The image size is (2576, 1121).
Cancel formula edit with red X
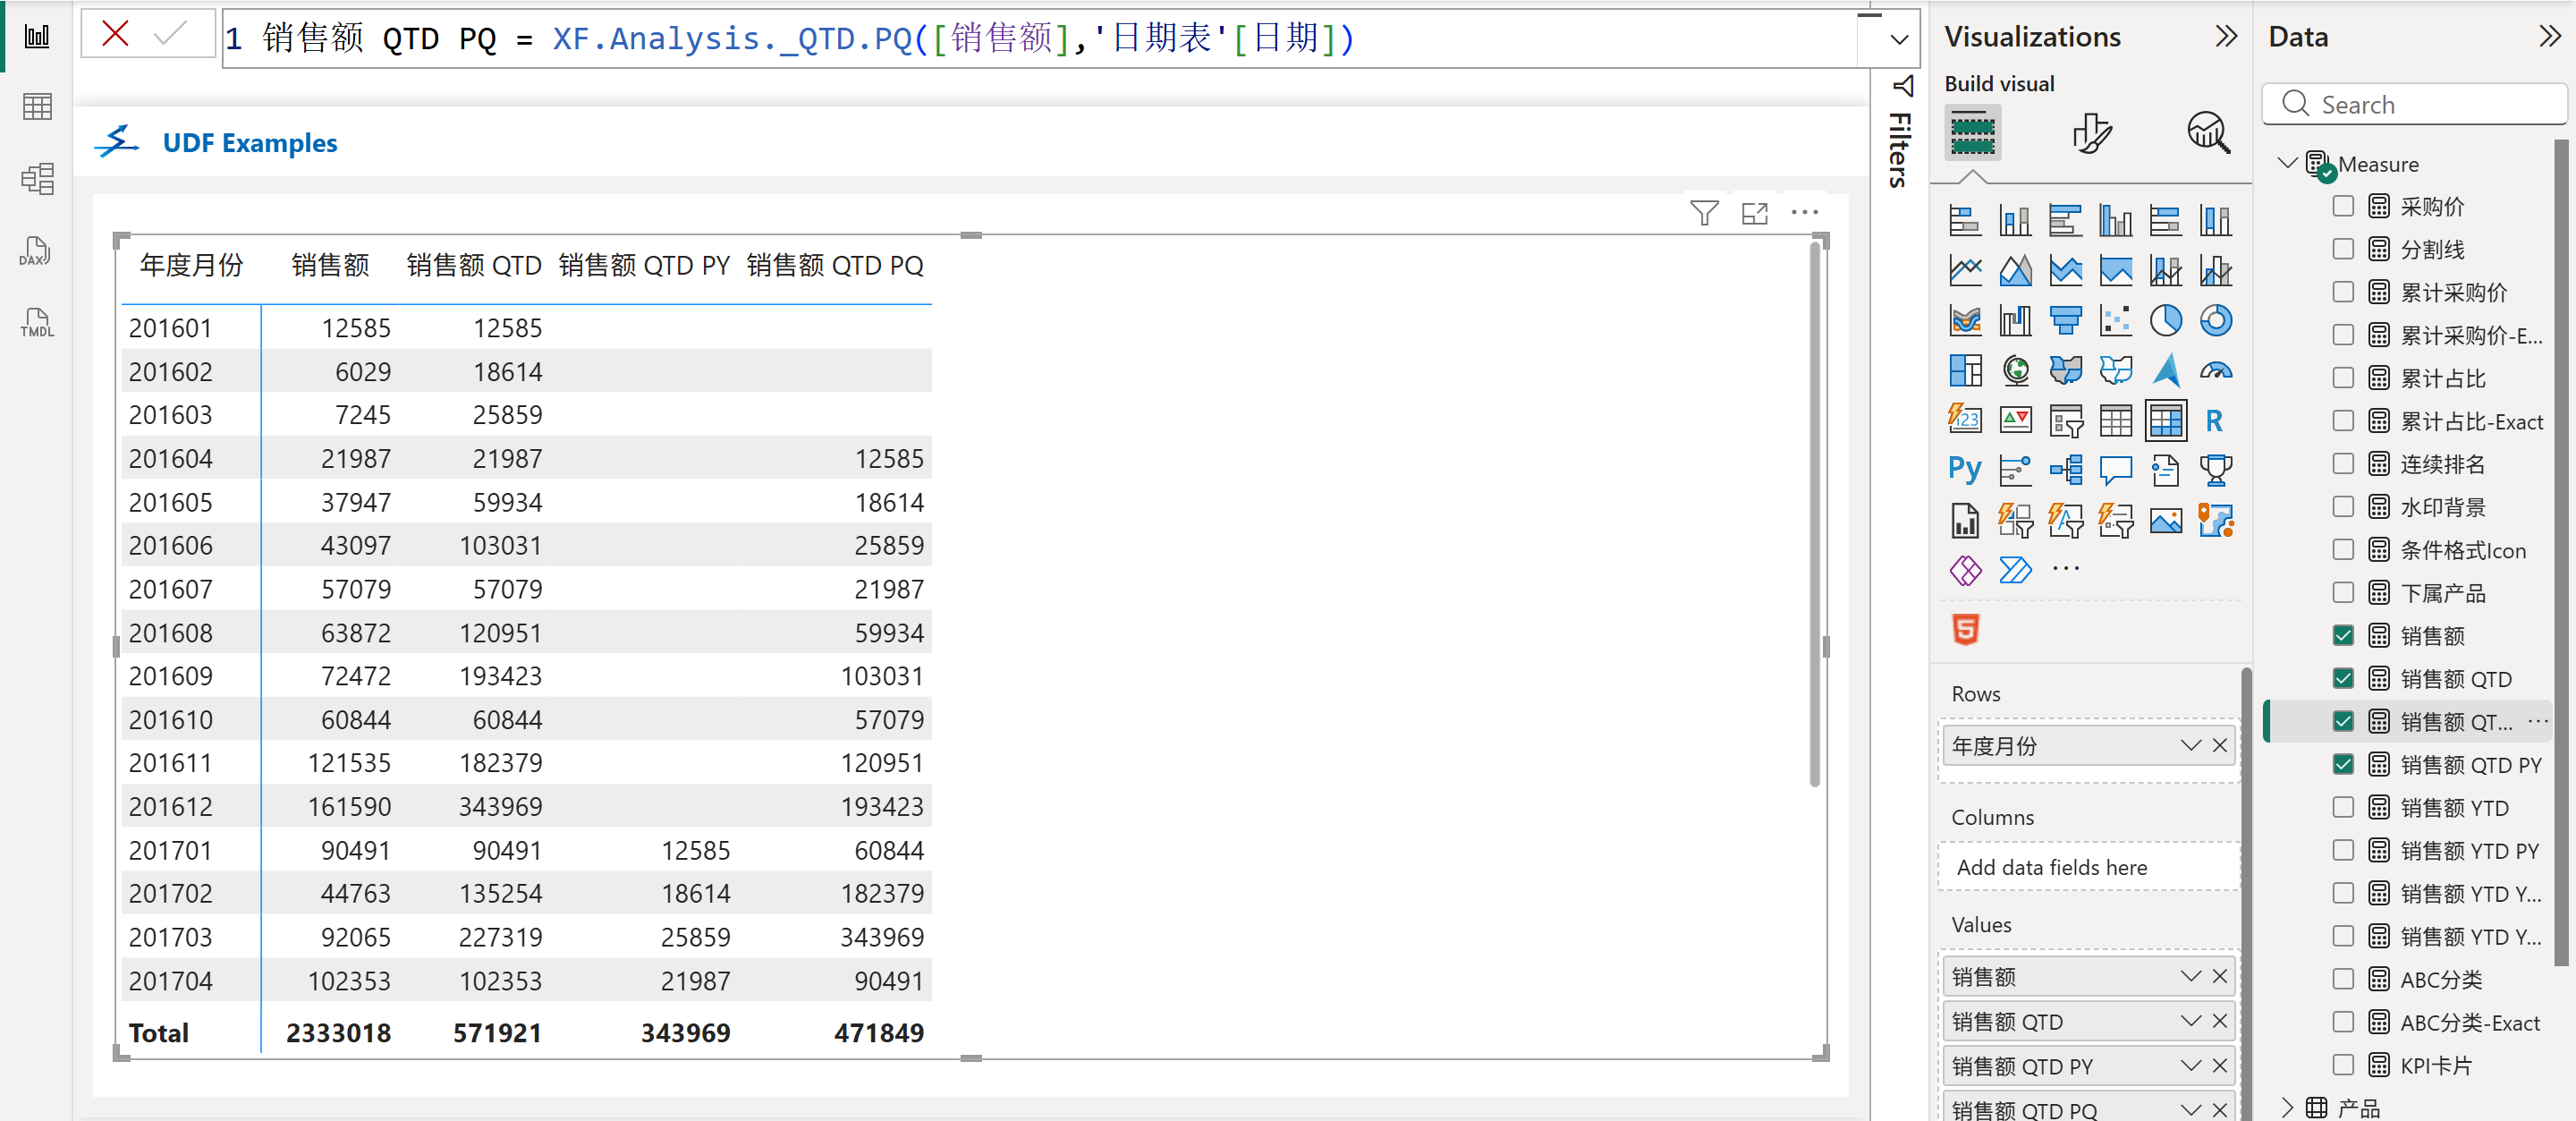[115, 35]
